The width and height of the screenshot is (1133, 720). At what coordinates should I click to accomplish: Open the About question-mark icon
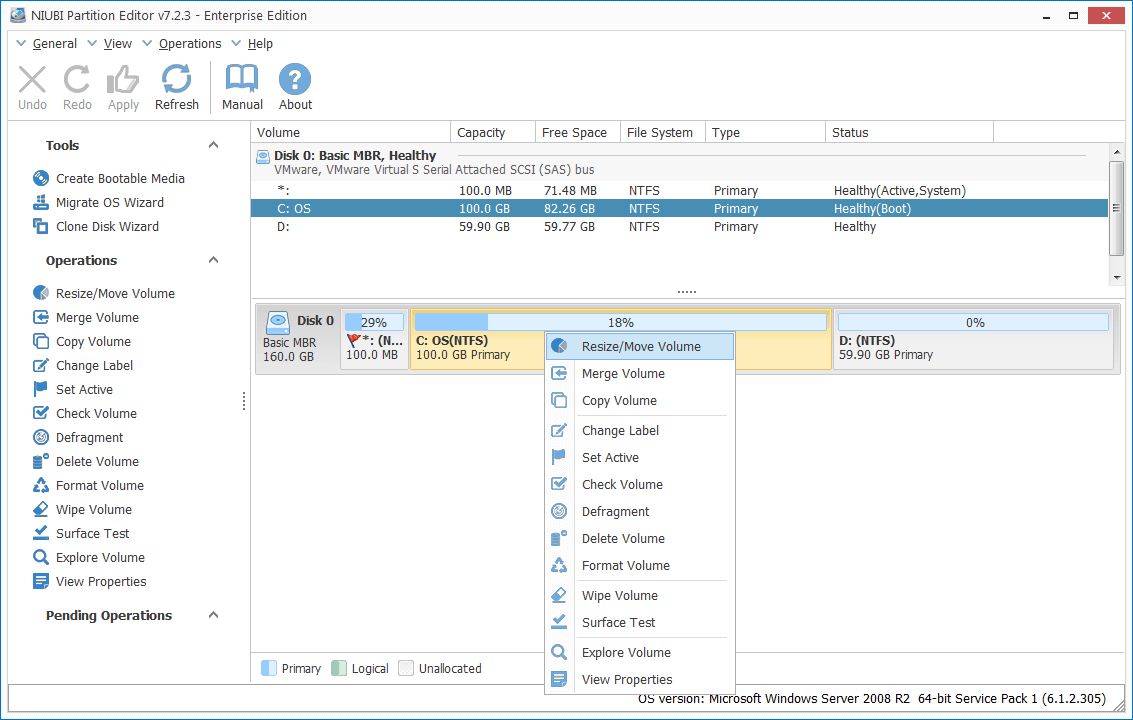295,79
